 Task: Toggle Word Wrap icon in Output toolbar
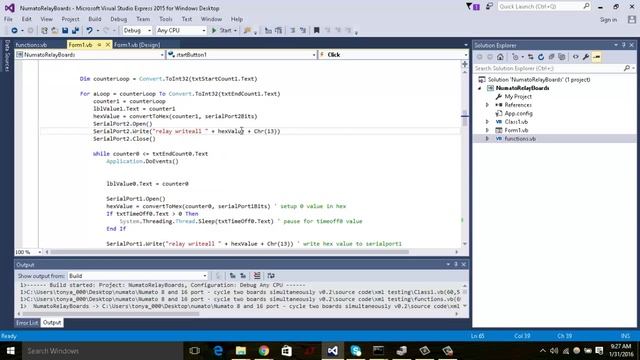tap(271, 276)
